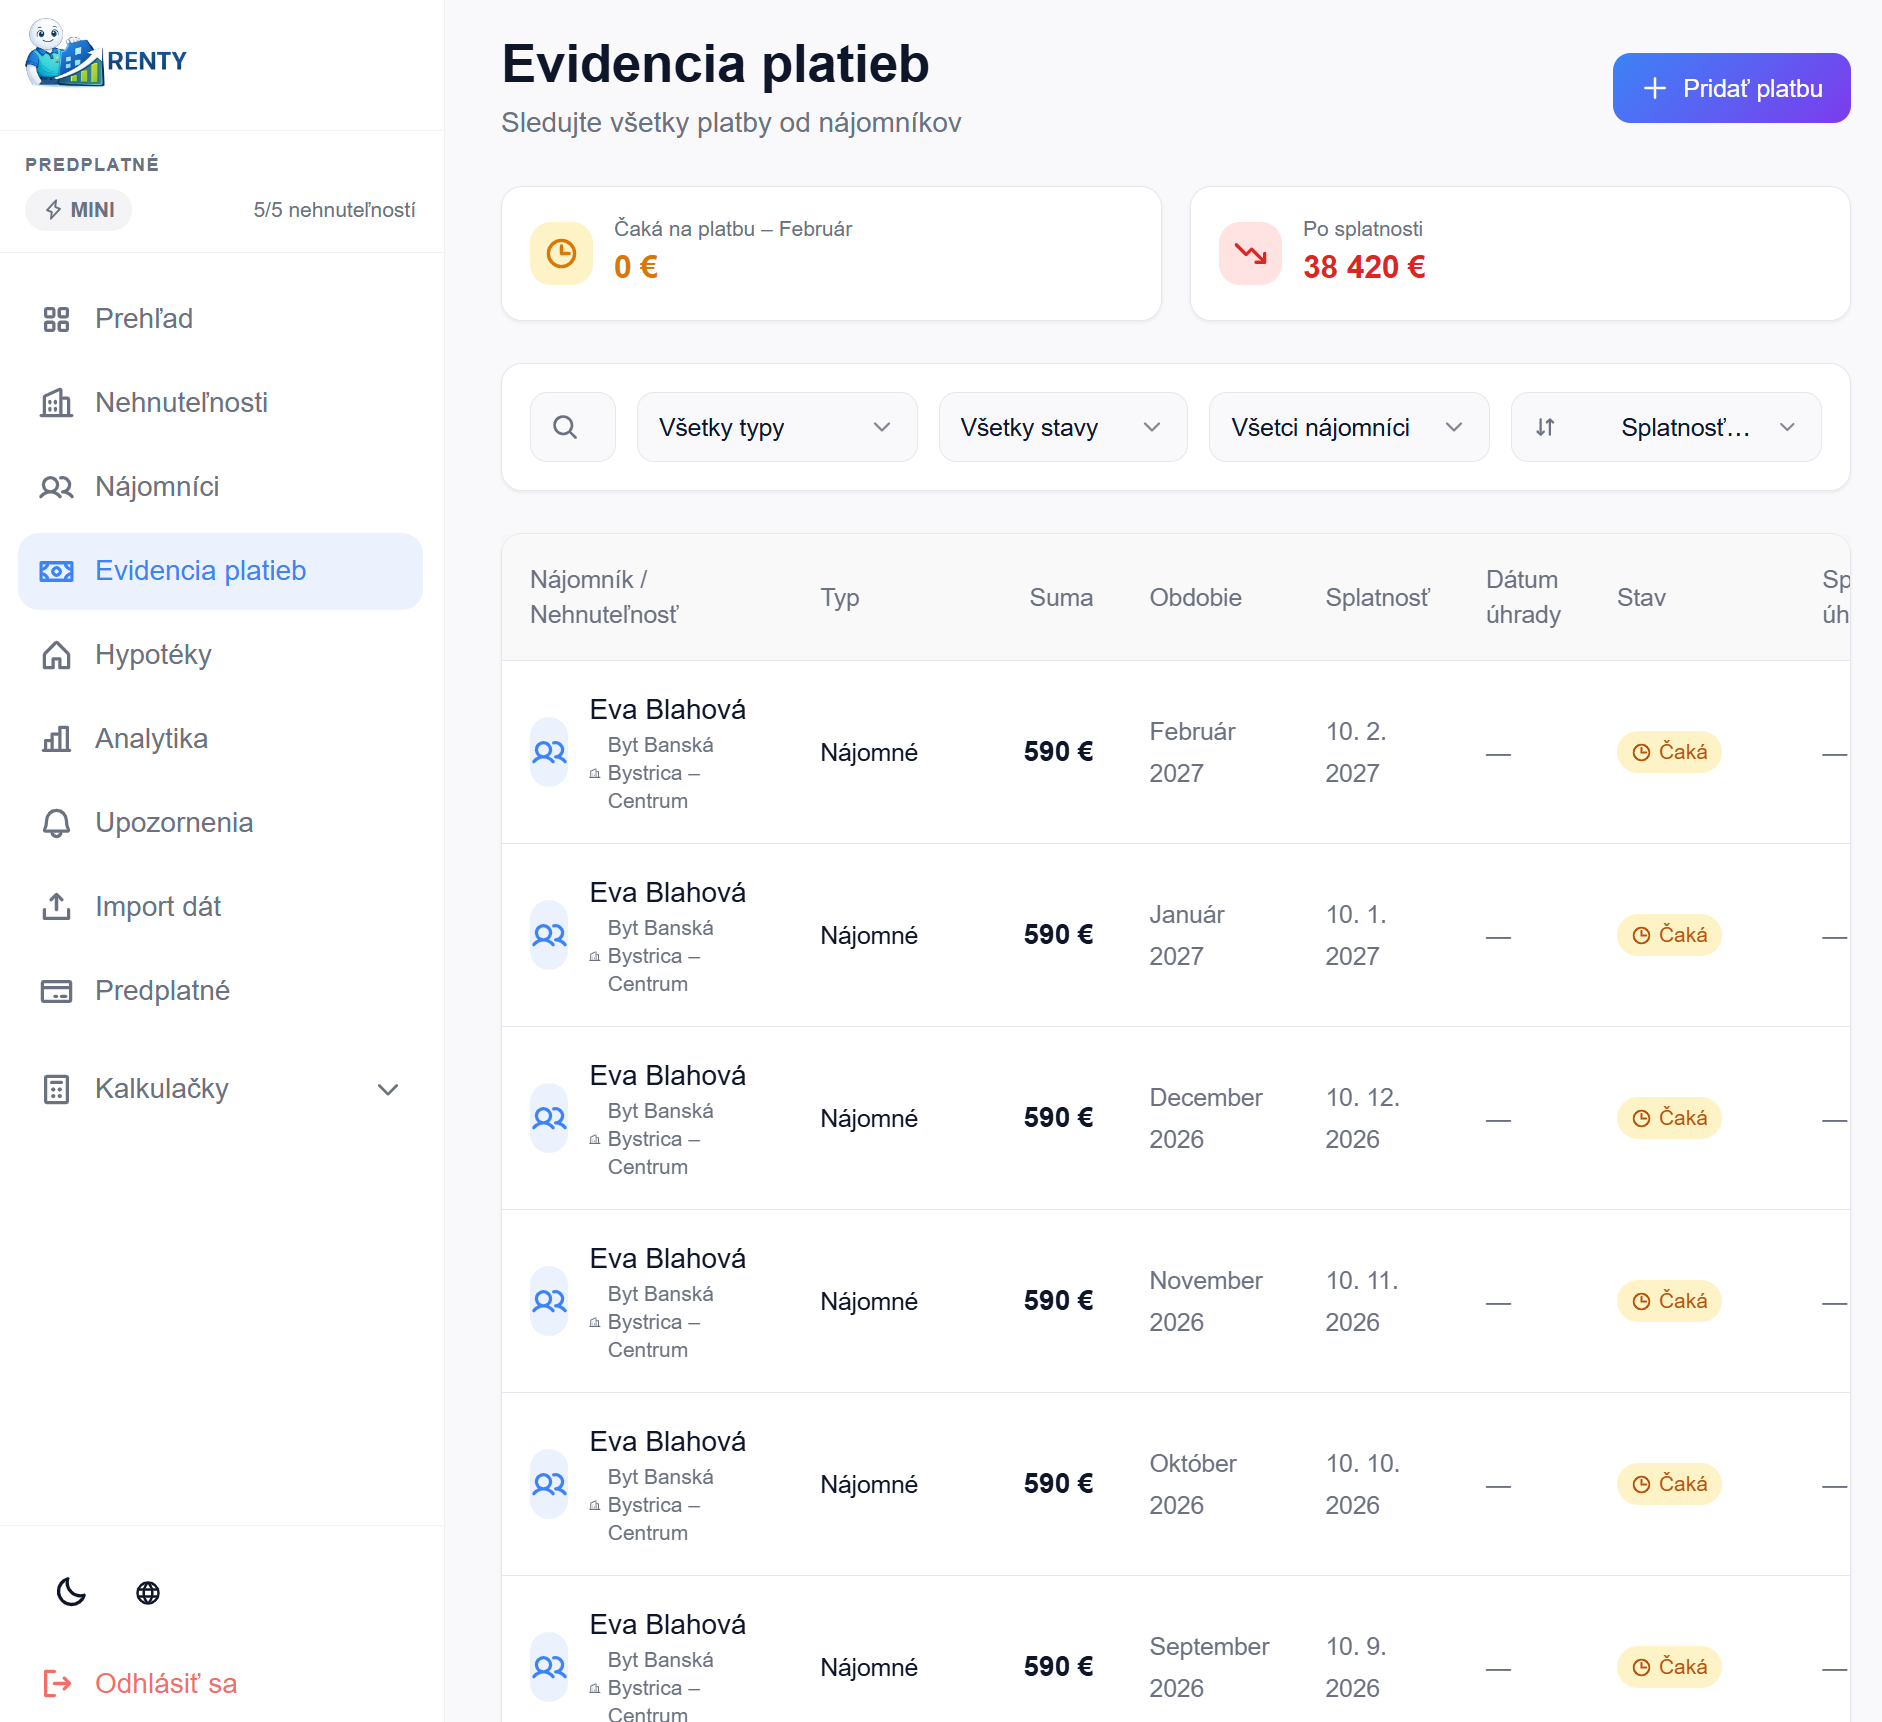Image resolution: width=1882 pixels, height=1722 pixels.
Task: Click the clock icon in Čaká na platbu card
Action: pyautogui.click(x=561, y=254)
